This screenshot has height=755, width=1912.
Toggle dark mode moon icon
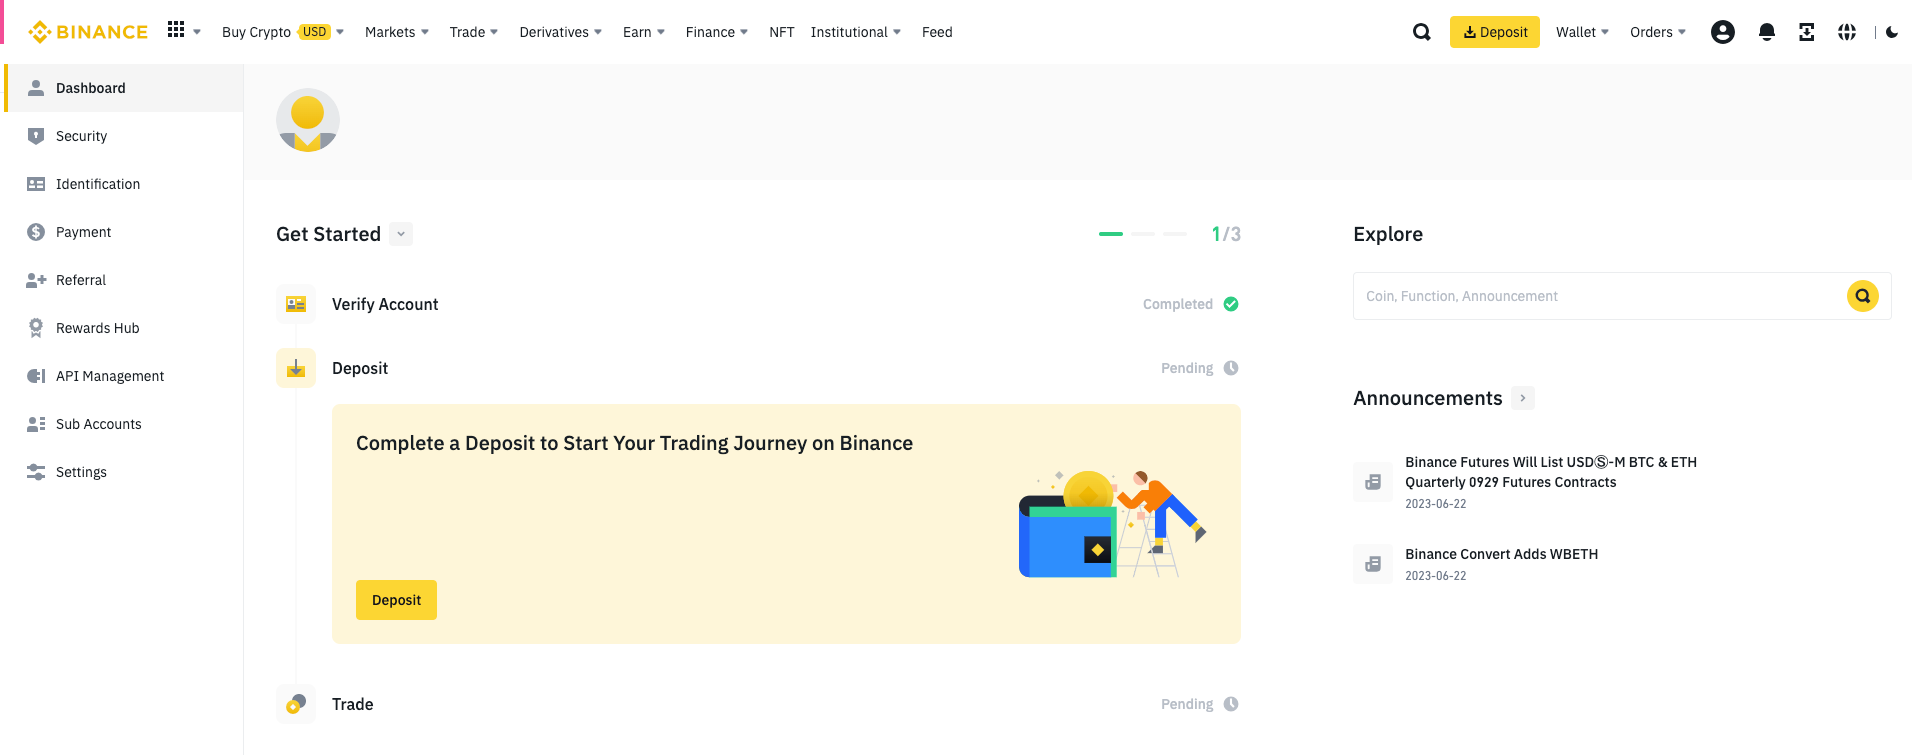[x=1892, y=32]
